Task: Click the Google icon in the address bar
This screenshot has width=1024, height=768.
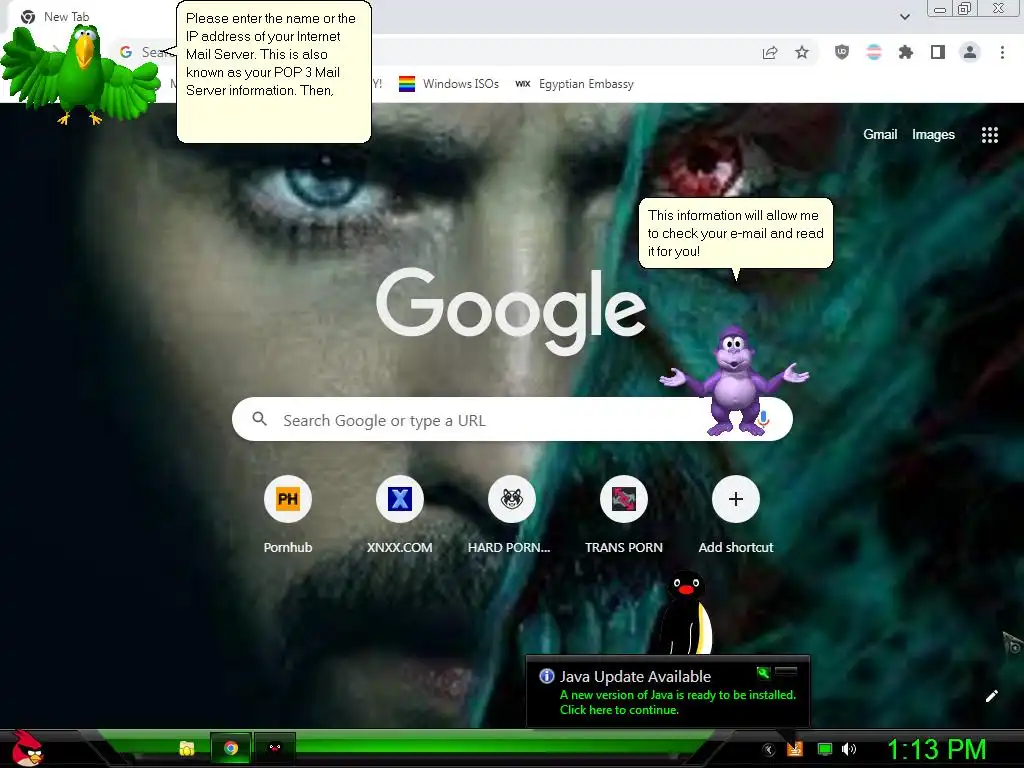Action: tap(126, 52)
